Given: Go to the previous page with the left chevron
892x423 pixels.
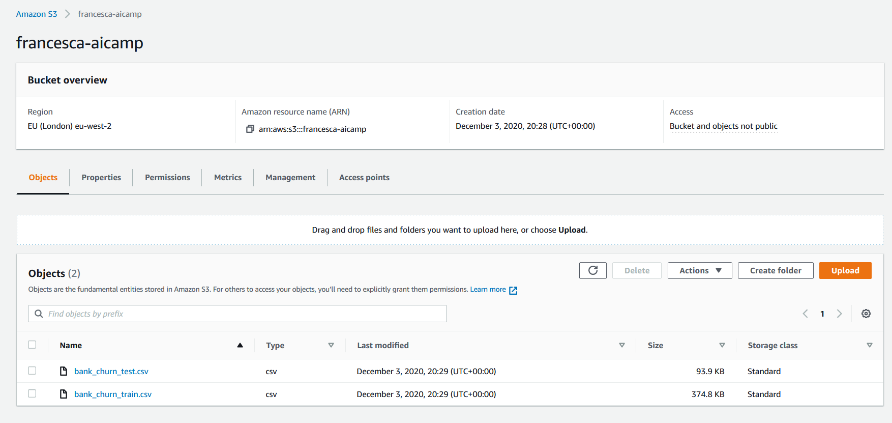Looking at the screenshot, I should coord(805,313).
